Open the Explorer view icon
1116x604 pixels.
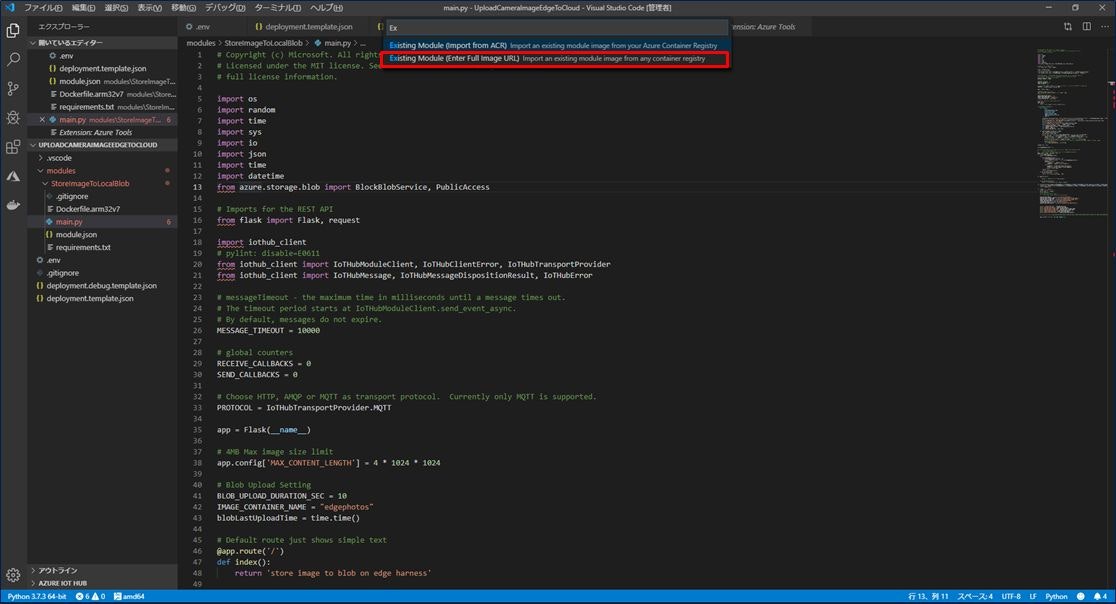(13, 30)
